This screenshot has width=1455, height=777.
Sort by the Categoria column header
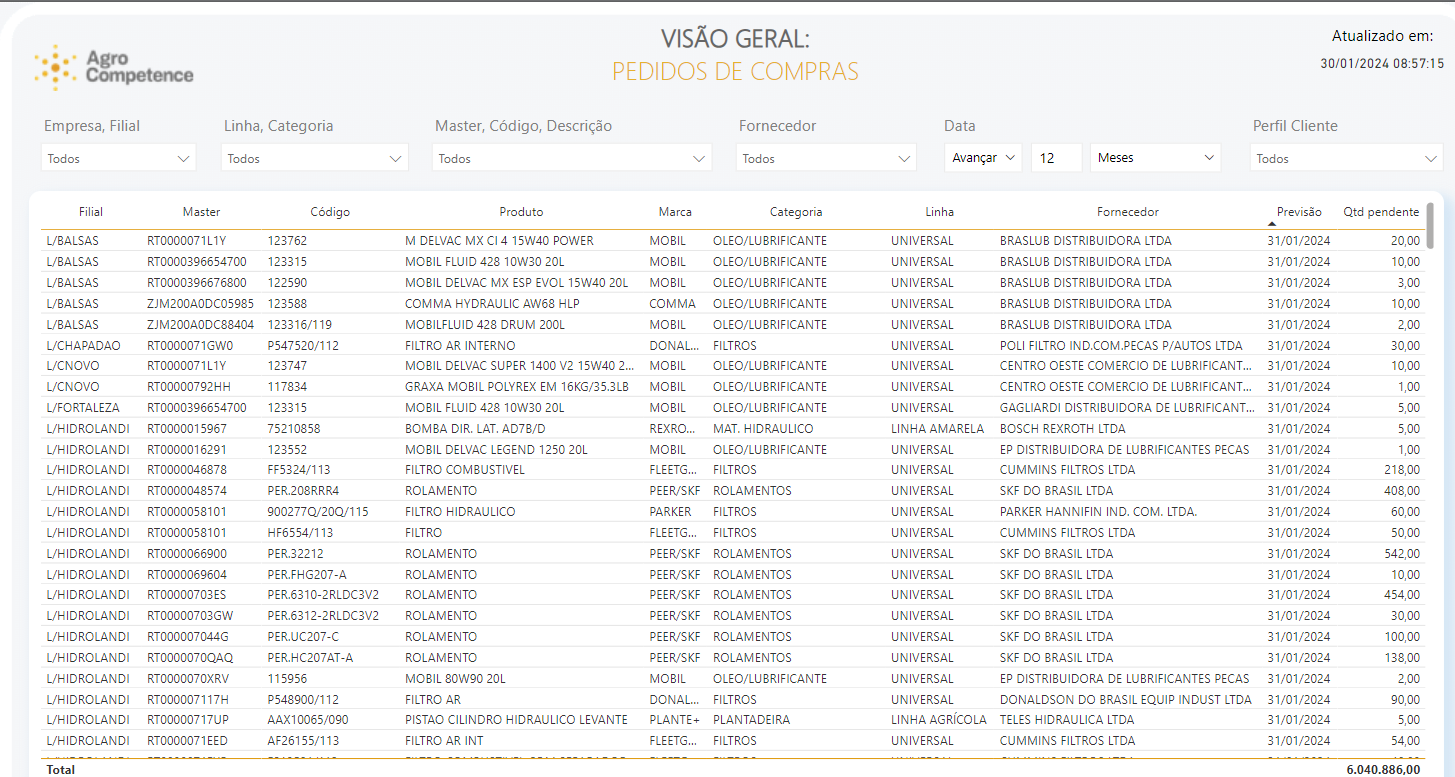[x=796, y=212]
